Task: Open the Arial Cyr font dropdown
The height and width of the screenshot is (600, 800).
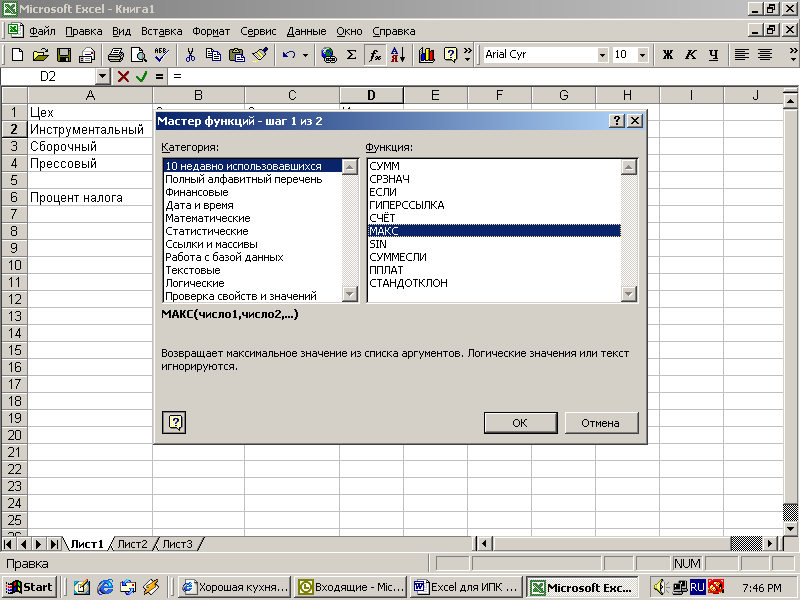Action: (x=603, y=55)
